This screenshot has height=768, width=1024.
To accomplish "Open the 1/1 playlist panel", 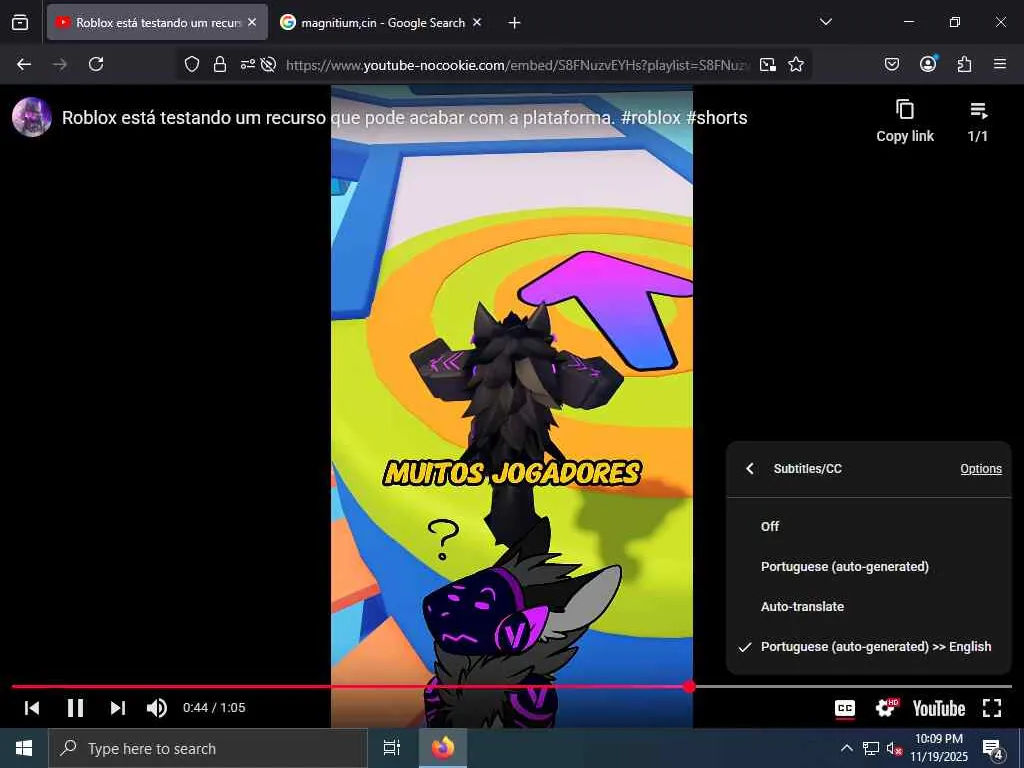I will (978, 121).
